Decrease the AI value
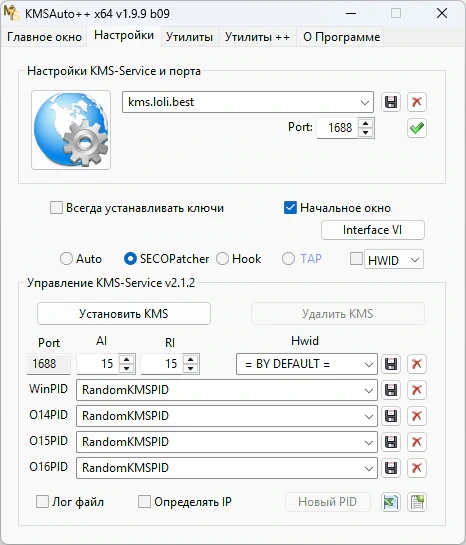Image resolution: width=466 pixels, height=545 pixels. (x=126, y=368)
